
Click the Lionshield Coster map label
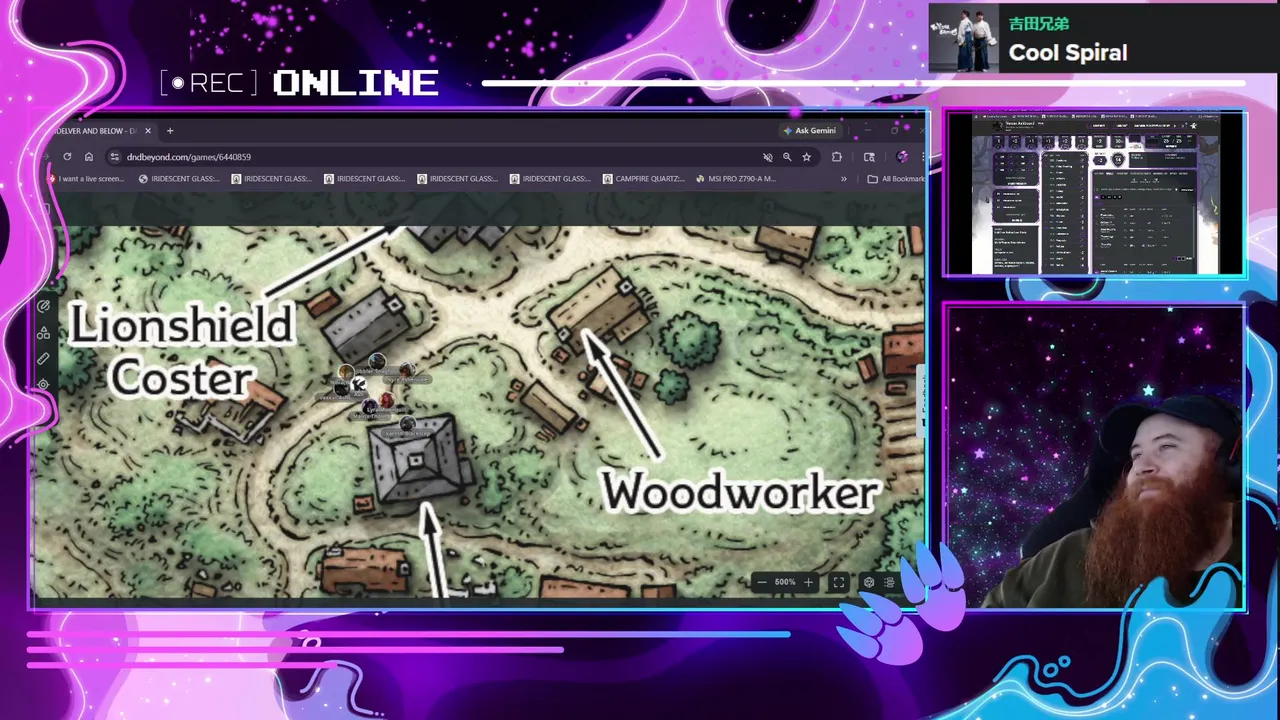(182, 351)
